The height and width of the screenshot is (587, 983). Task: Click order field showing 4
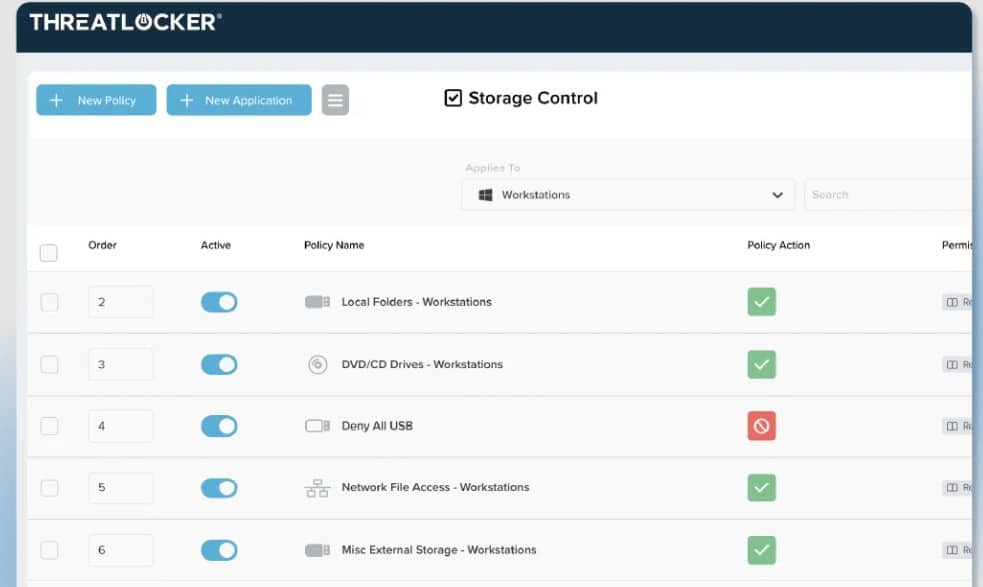pos(120,426)
